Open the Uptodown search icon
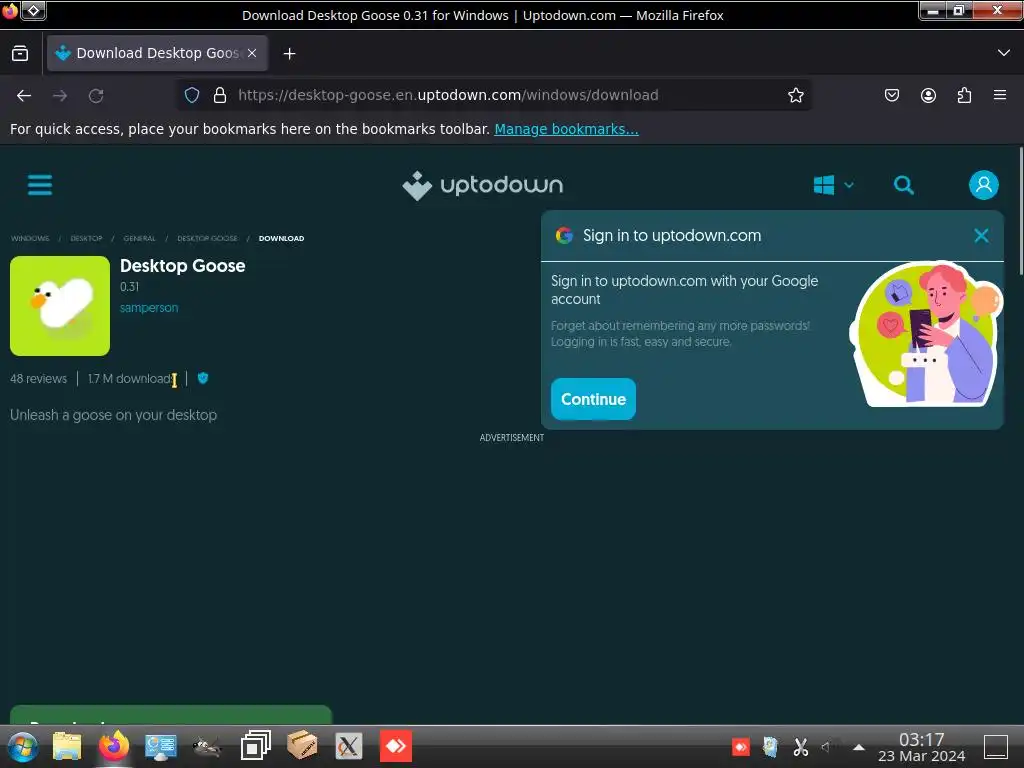 click(904, 185)
